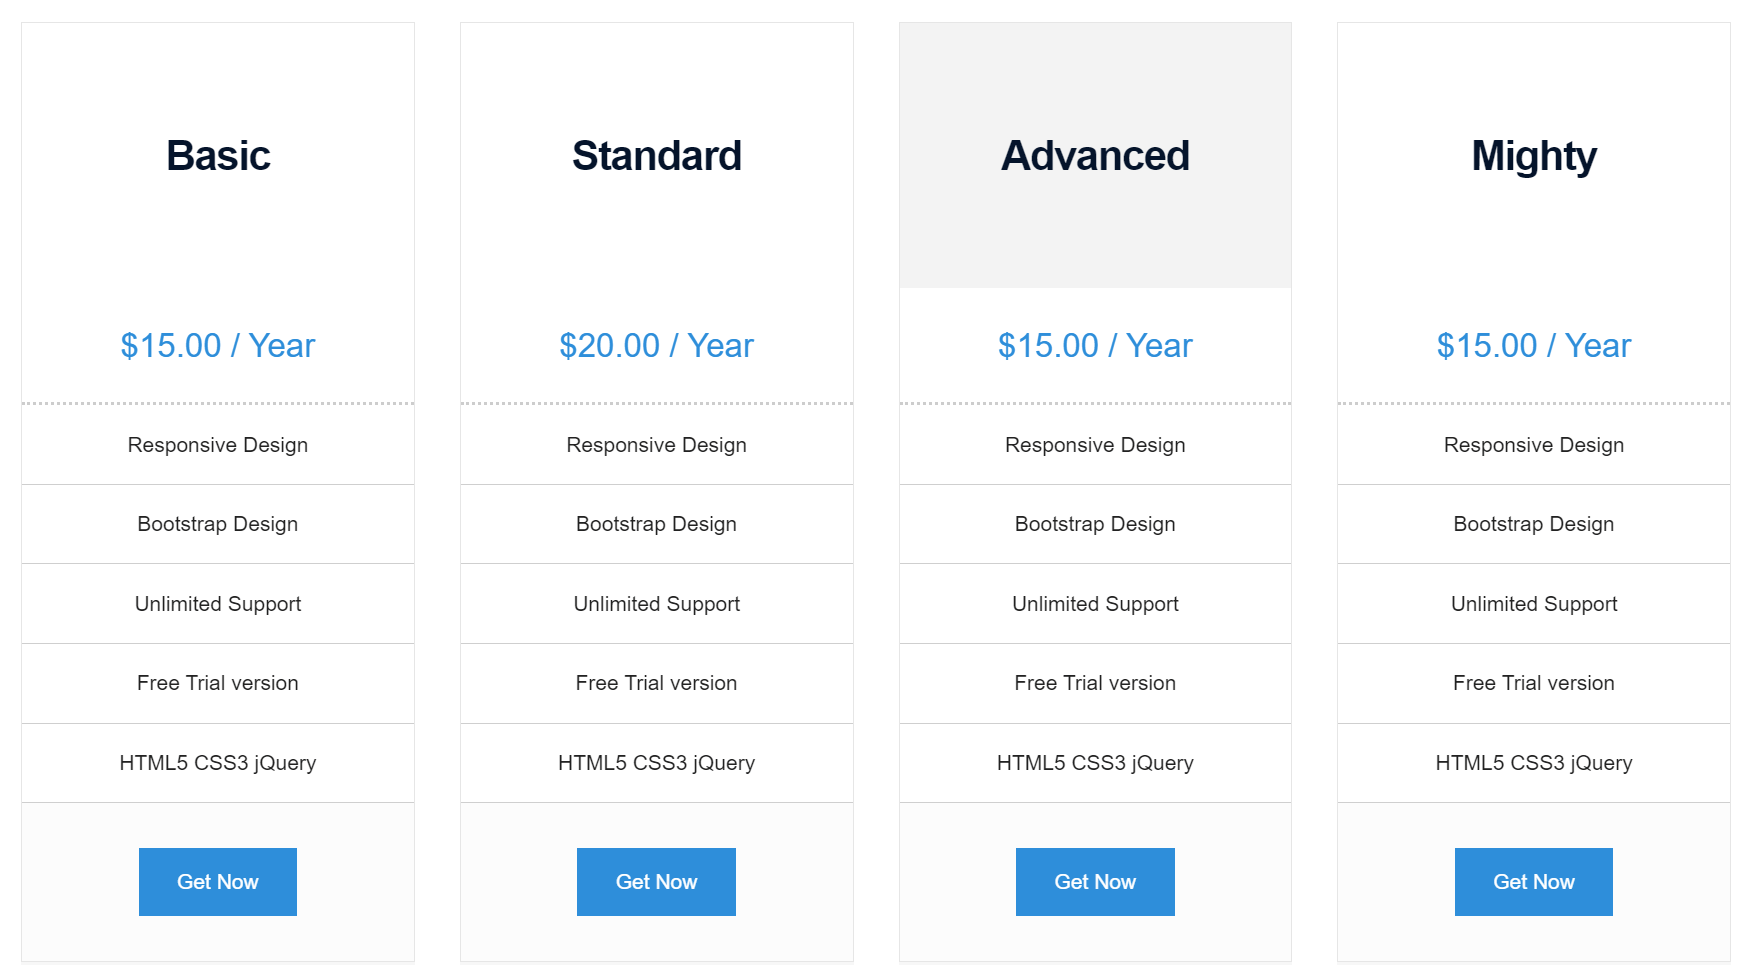The image size is (1747, 976).
Task: Click Unlimited Support in the Advanced column
Action: click(1095, 604)
